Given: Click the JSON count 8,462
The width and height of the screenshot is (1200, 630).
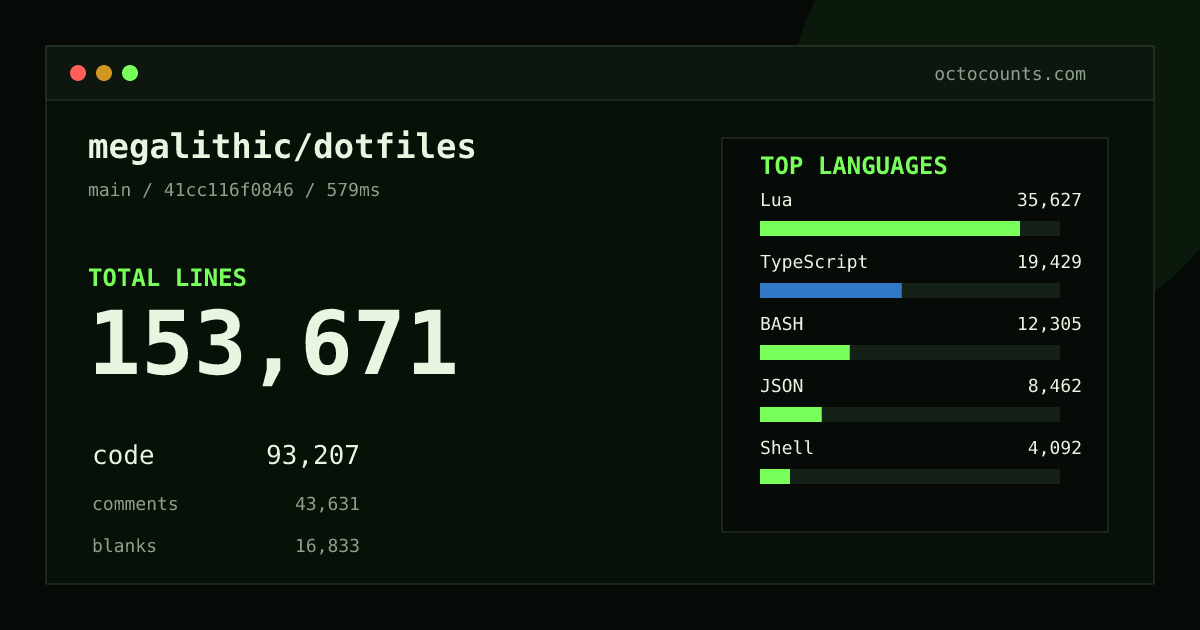Looking at the screenshot, I should (1055, 386).
